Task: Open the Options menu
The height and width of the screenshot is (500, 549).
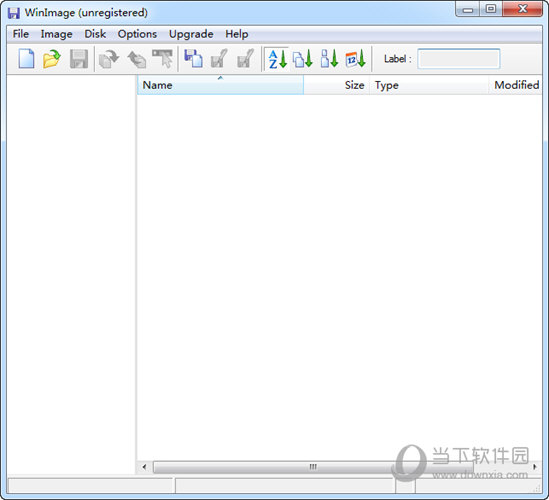Action: click(137, 34)
